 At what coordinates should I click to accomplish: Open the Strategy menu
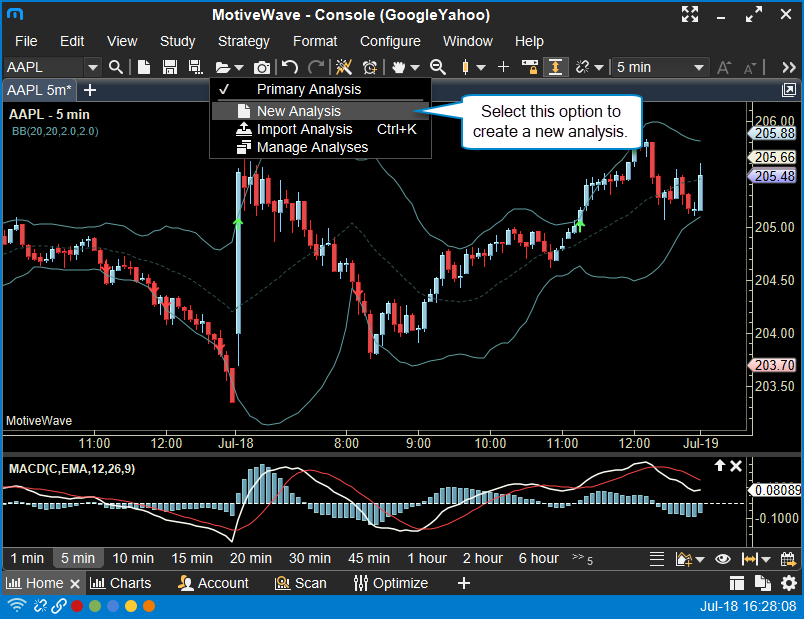(x=243, y=41)
